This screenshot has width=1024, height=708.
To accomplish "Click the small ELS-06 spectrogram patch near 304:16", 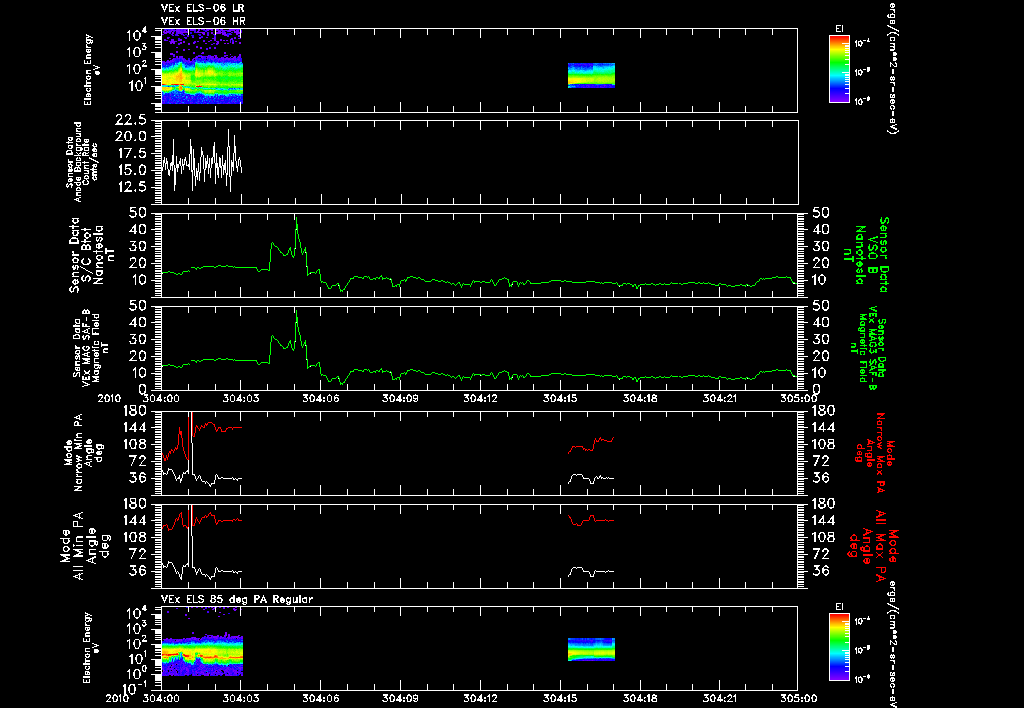I will click(x=591, y=75).
